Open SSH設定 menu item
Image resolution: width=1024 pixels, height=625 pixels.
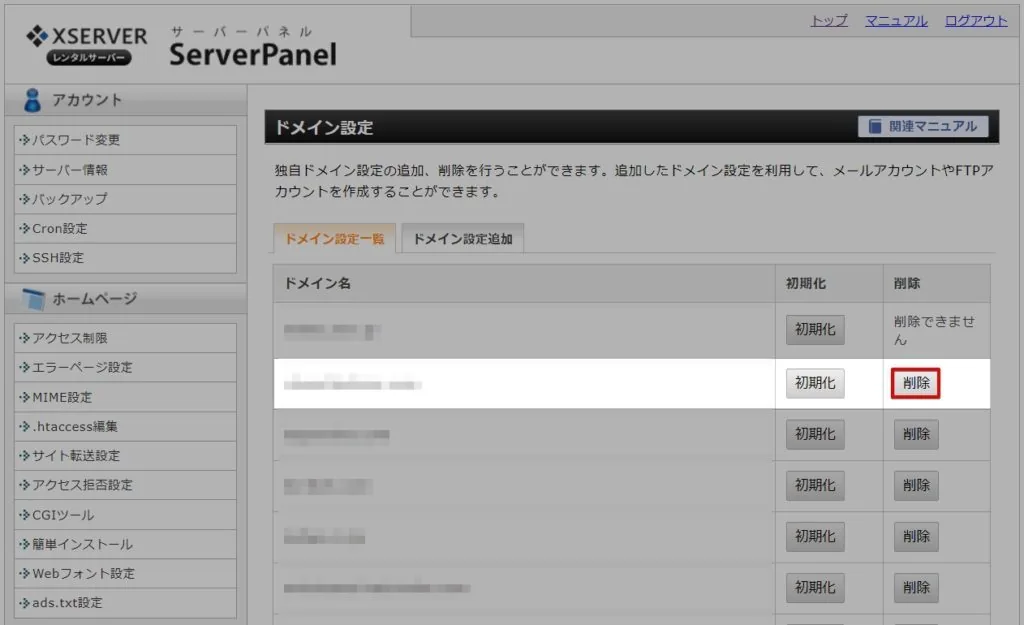[x=125, y=258]
